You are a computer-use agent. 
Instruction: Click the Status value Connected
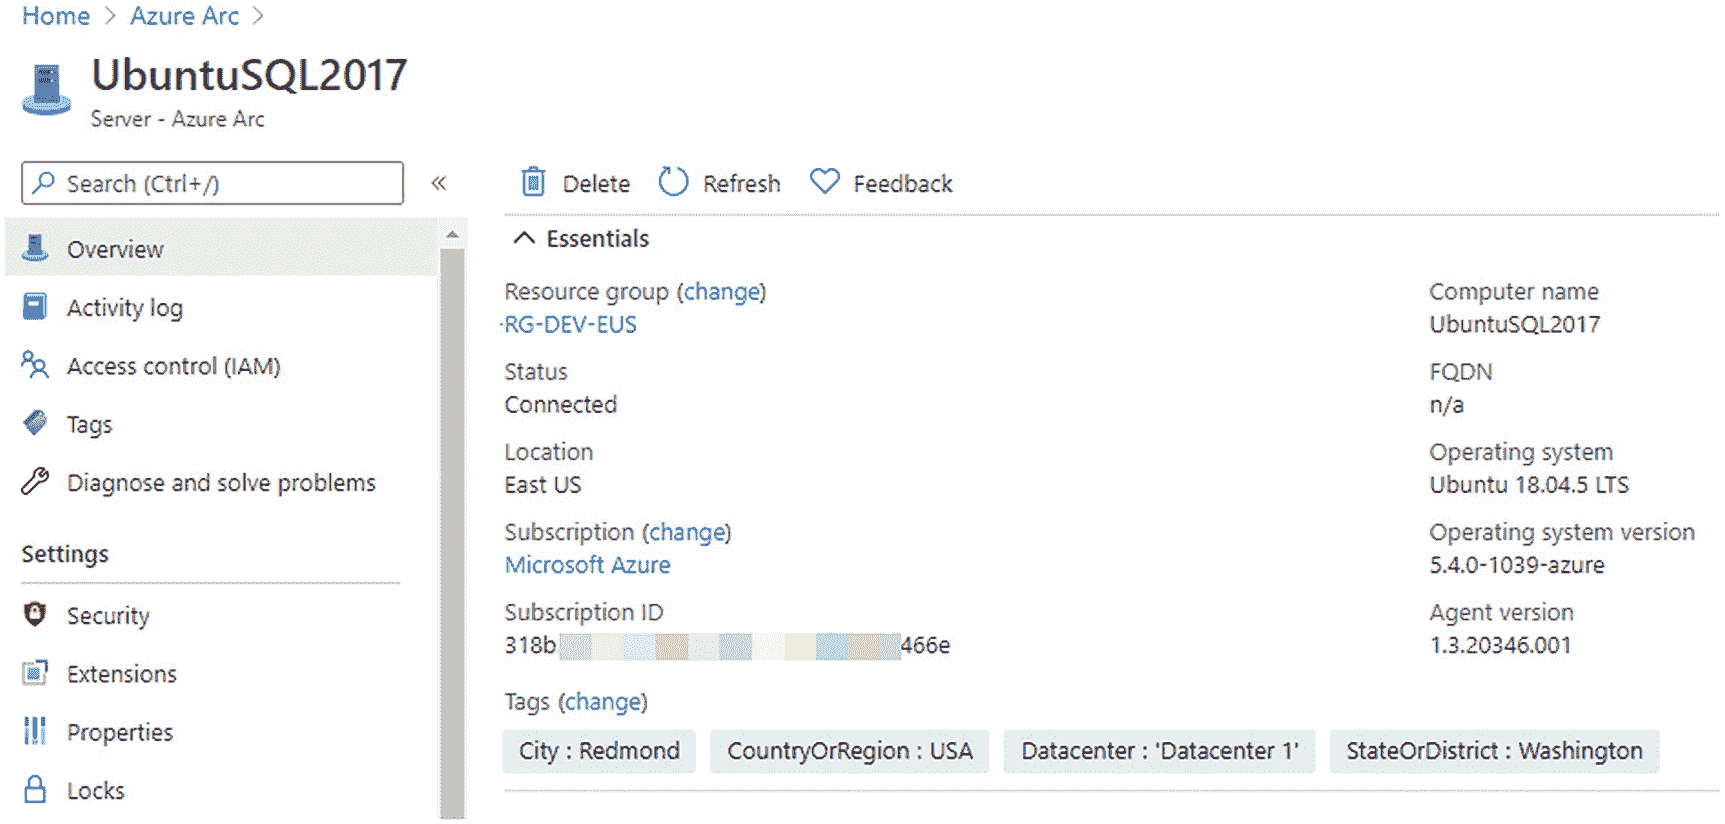point(561,405)
